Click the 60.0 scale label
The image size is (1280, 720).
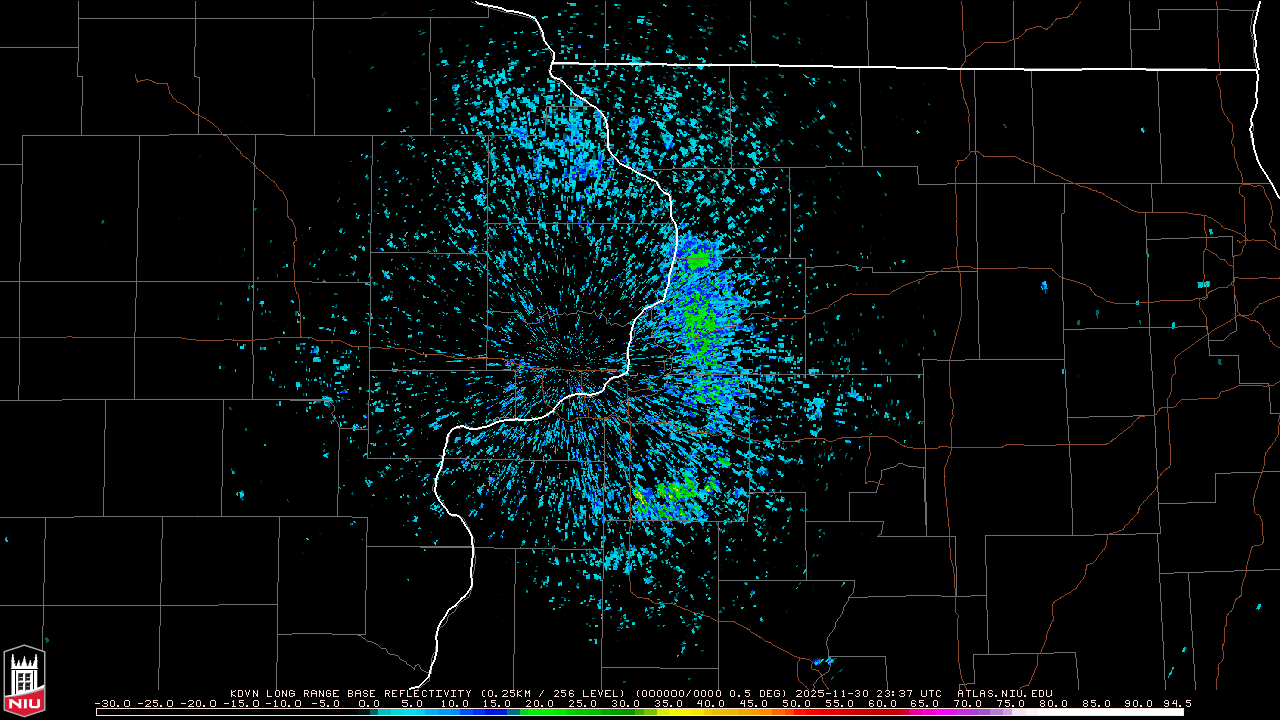click(885, 703)
